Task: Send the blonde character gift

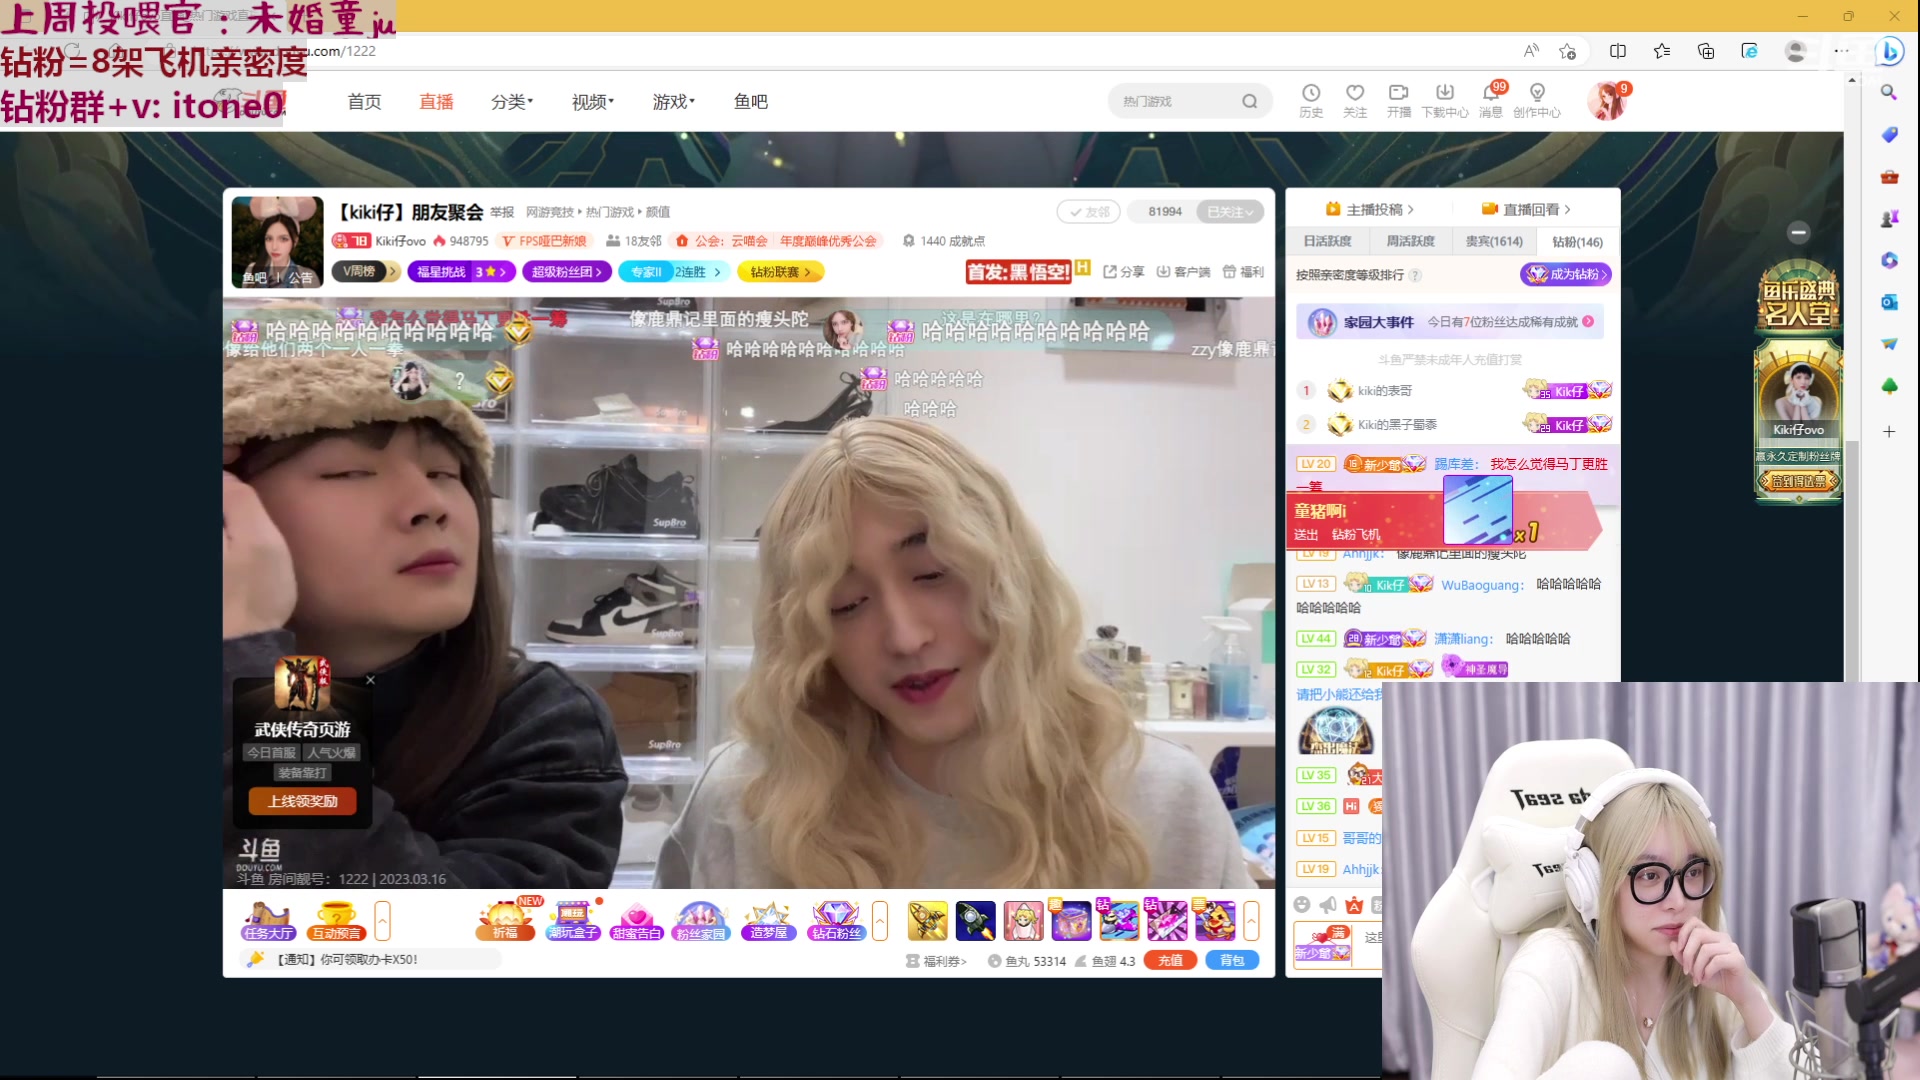Action: tap(1023, 921)
